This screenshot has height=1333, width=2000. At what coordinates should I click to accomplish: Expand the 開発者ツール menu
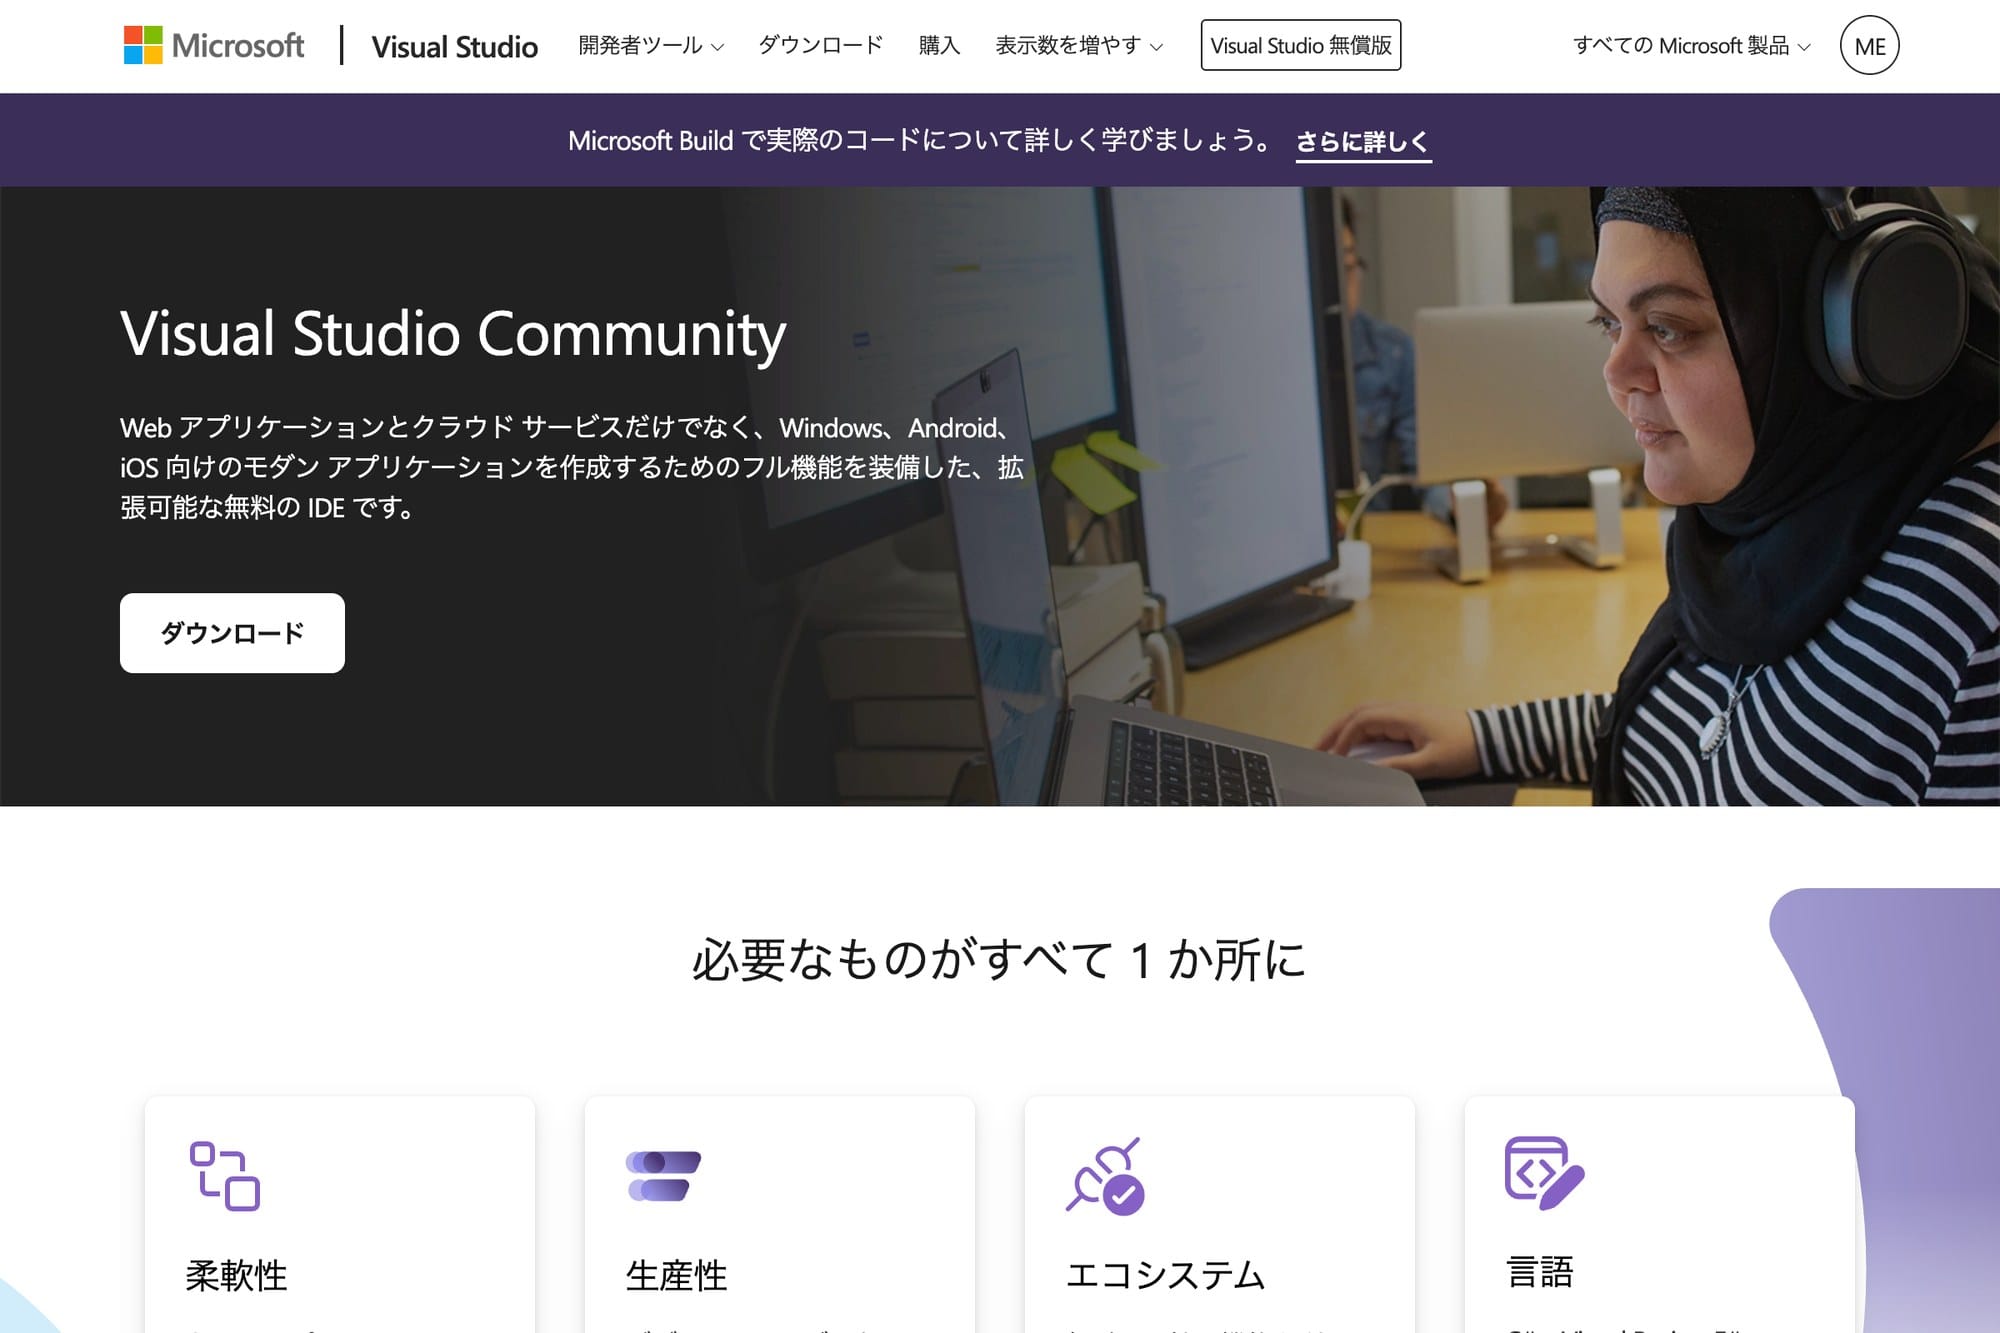coord(651,46)
